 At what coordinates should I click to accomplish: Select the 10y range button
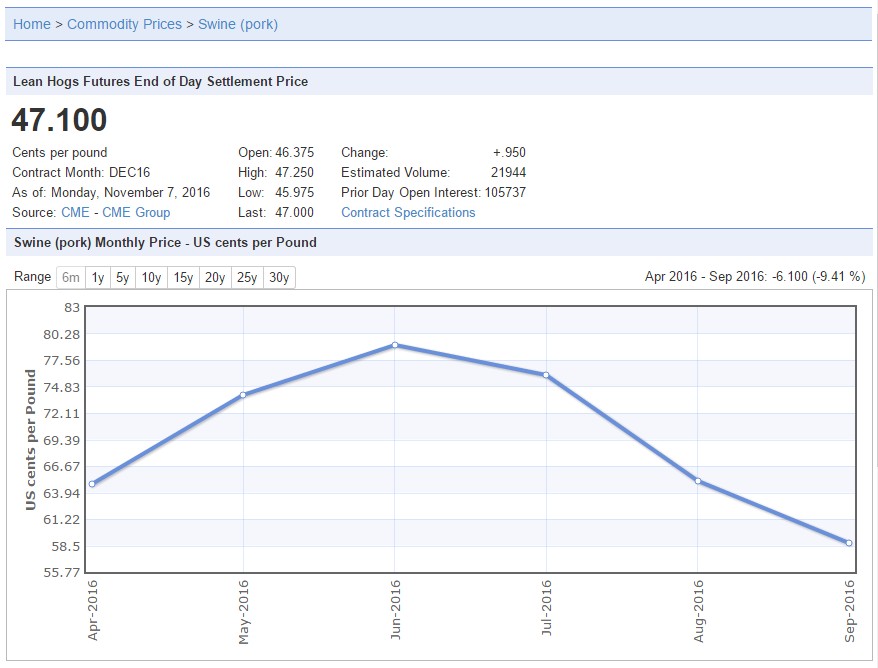coord(151,278)
